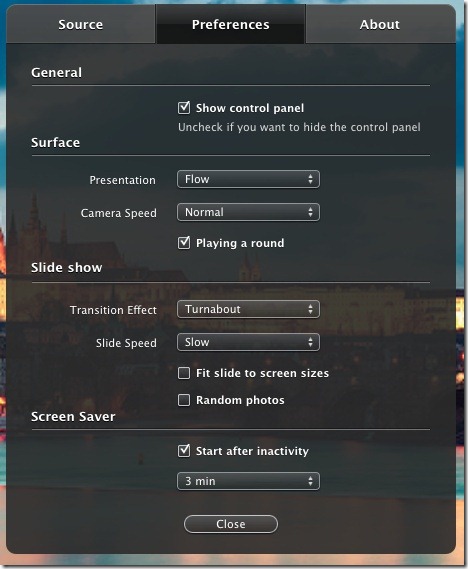This screenshot has height=569, width=468.
Task: Check the Random photos option
Action: coord(184,400)
